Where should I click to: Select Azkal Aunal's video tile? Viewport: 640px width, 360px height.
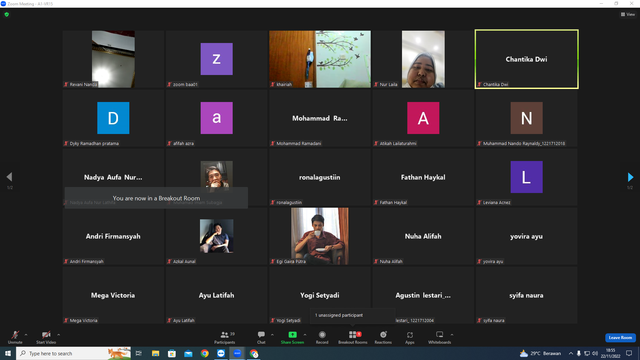click(217, 236)
